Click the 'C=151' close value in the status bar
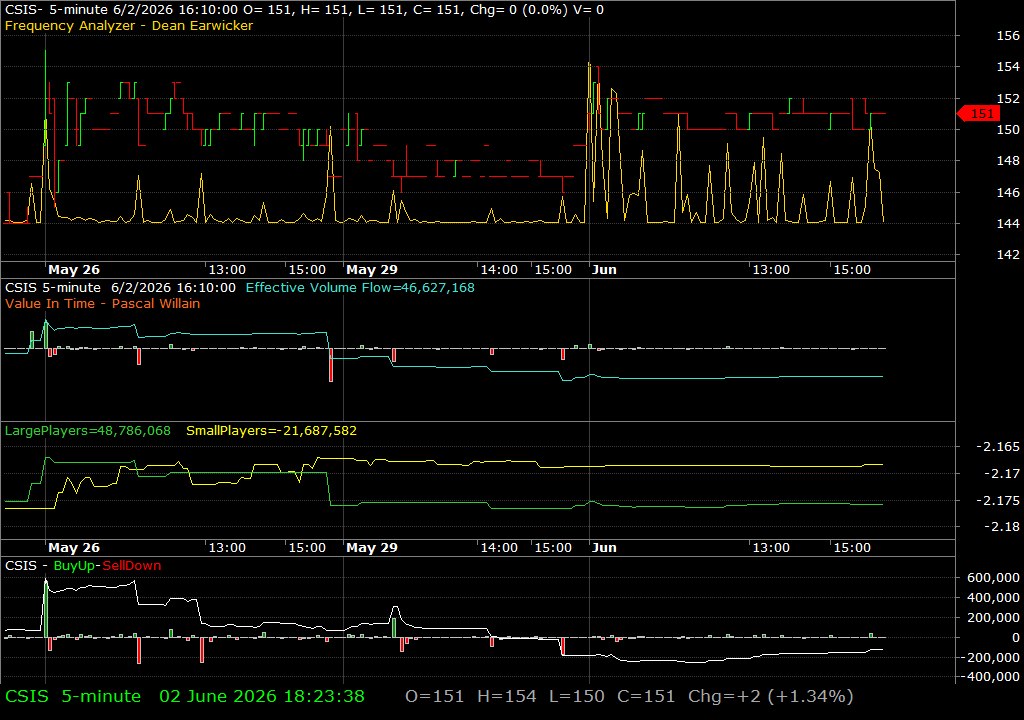Image resolution: width=1024 pixels, height=720 pixels. pyautogui.click(x=646, y=696)
